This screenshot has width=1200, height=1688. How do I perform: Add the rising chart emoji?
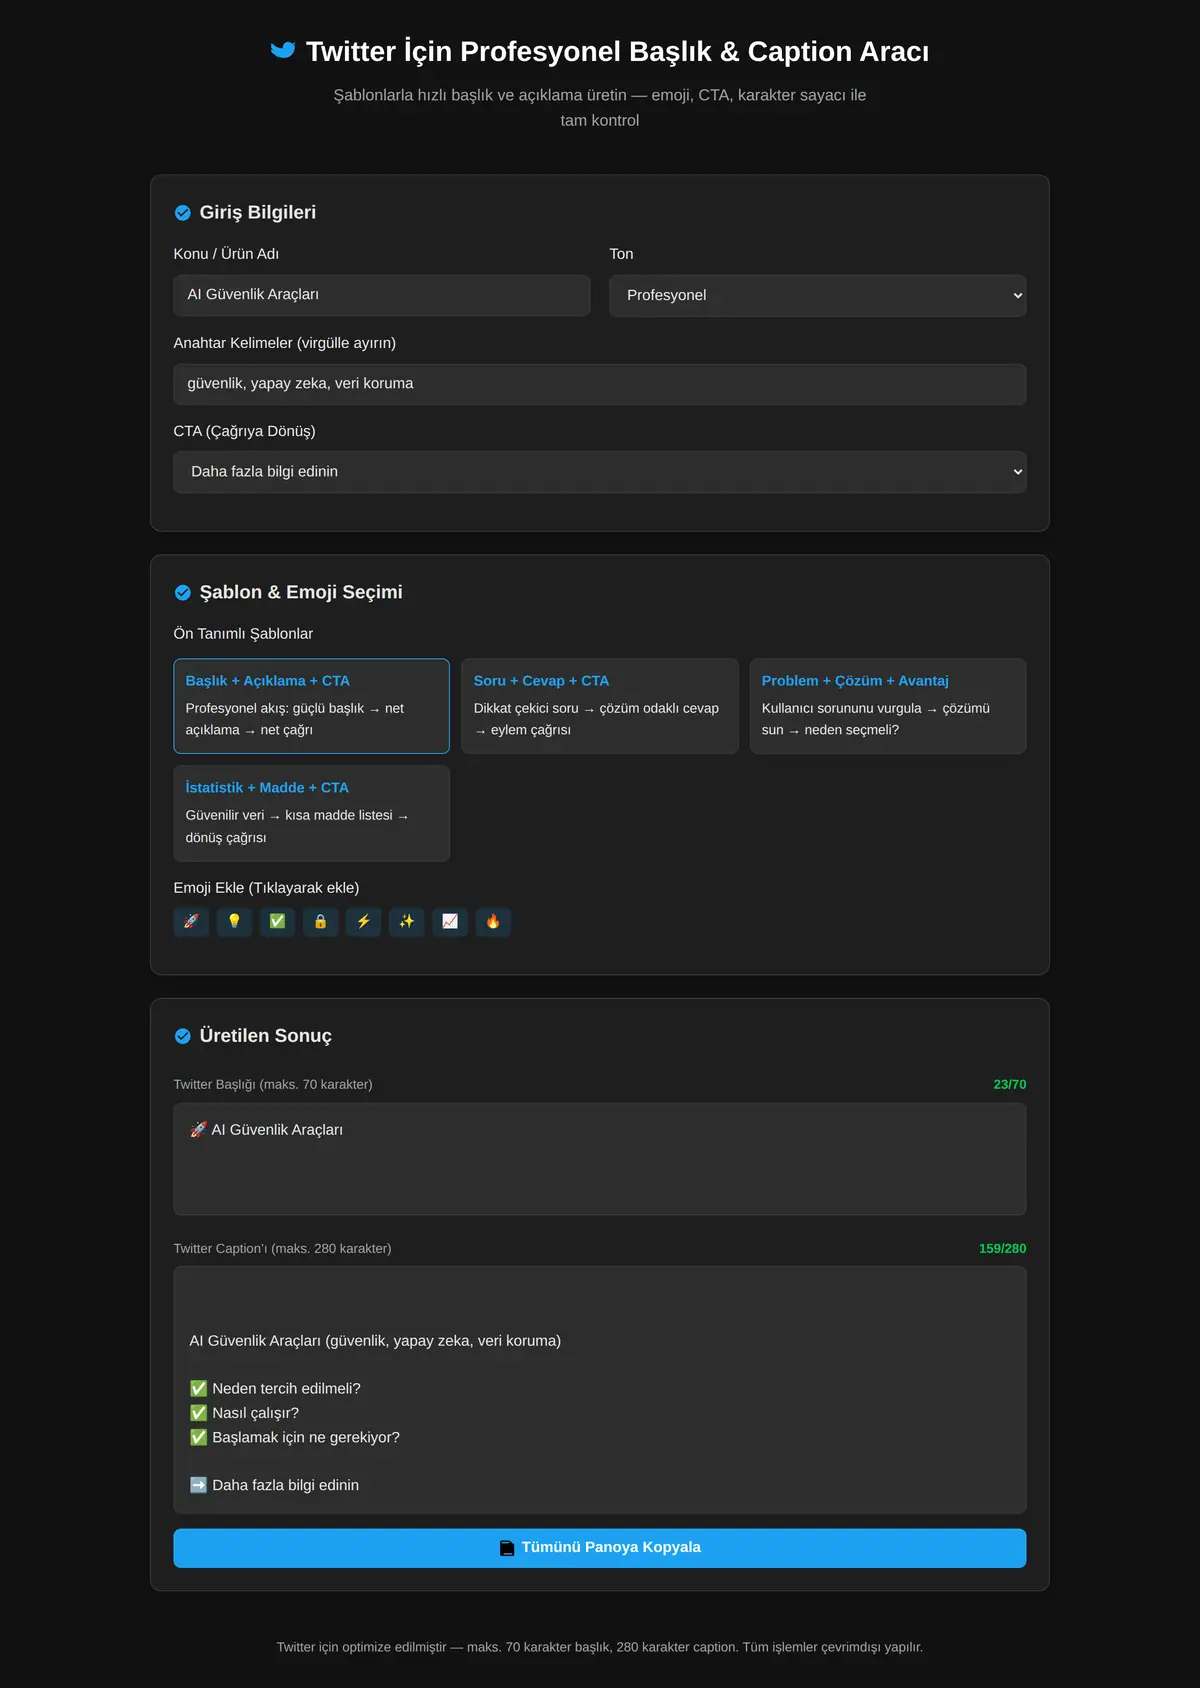[450, 922]
